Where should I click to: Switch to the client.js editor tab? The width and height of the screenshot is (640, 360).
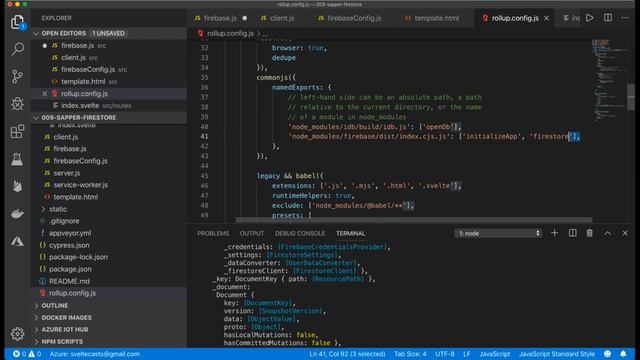click(282, 18)
